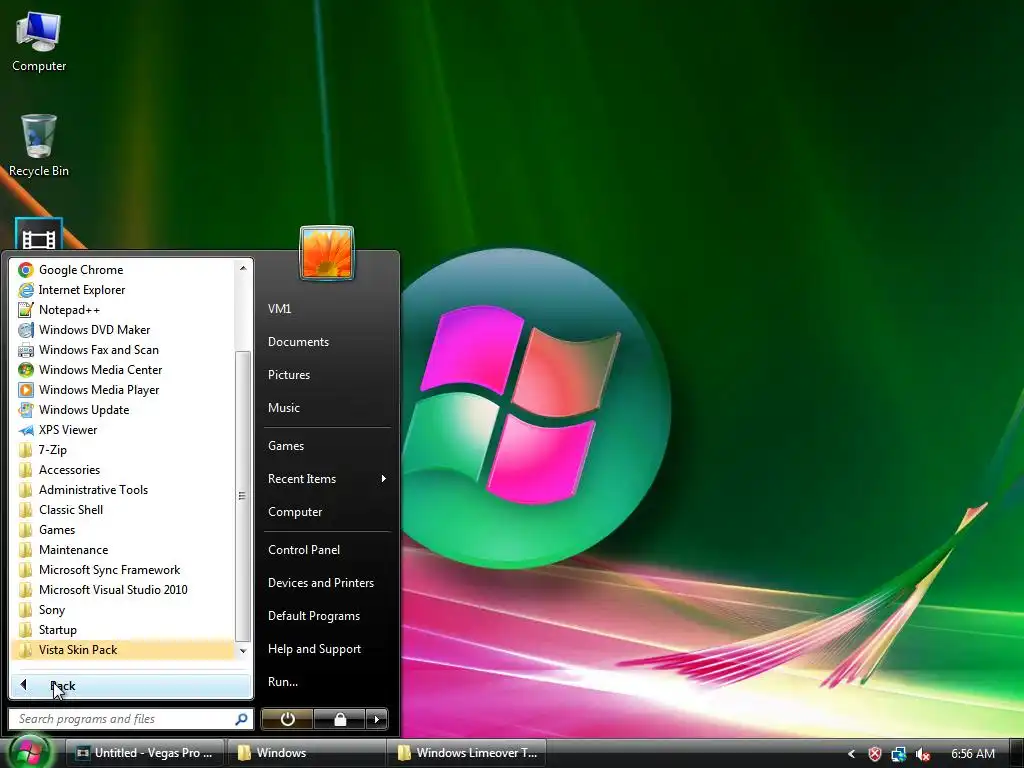1024x768 pixels.
Task: Switch to Windows Limeover taskbar button
Action: coord(466,753)
